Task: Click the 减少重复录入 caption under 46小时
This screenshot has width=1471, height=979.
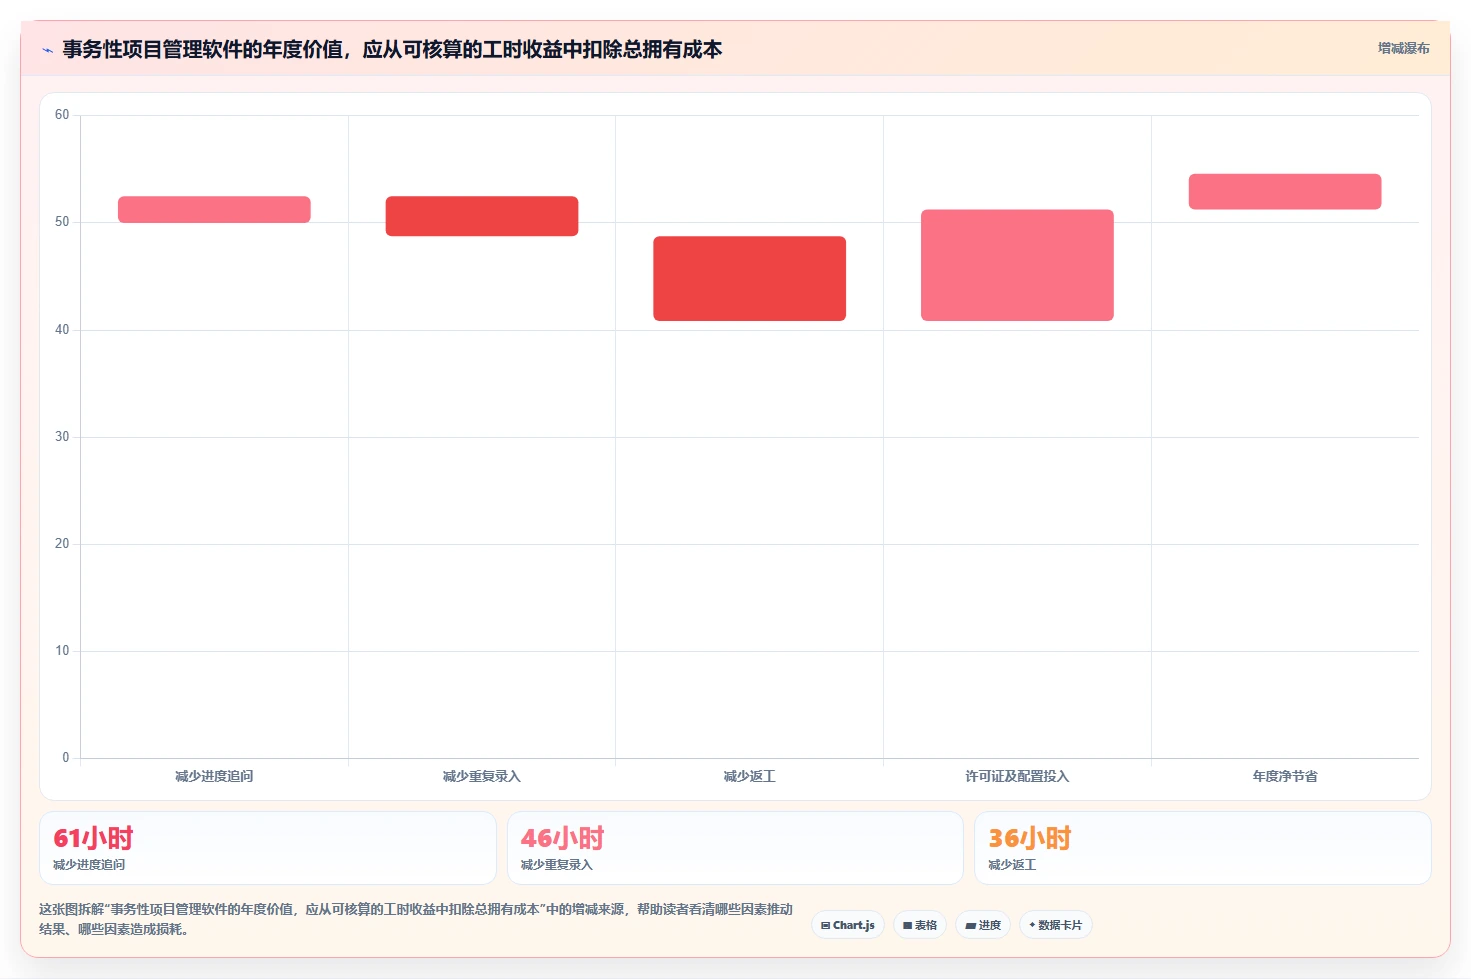Action: (x=557, y=865)
